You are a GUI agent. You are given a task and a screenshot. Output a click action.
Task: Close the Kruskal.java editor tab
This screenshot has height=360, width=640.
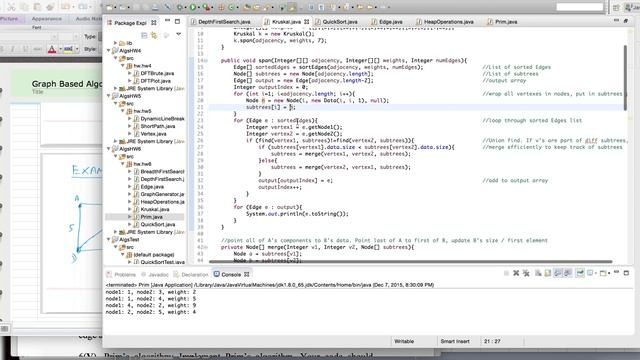point(306,22)
